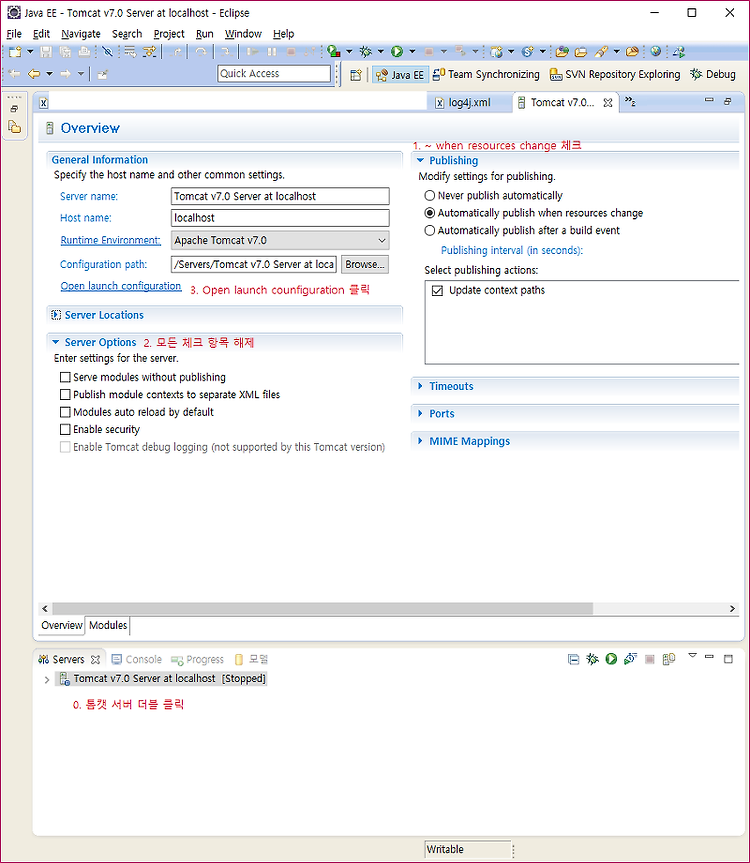Viewport: 750px width, 863px height.
Task: Close the Tomcat v7.0 editor tab
Action: click(607, 103)
